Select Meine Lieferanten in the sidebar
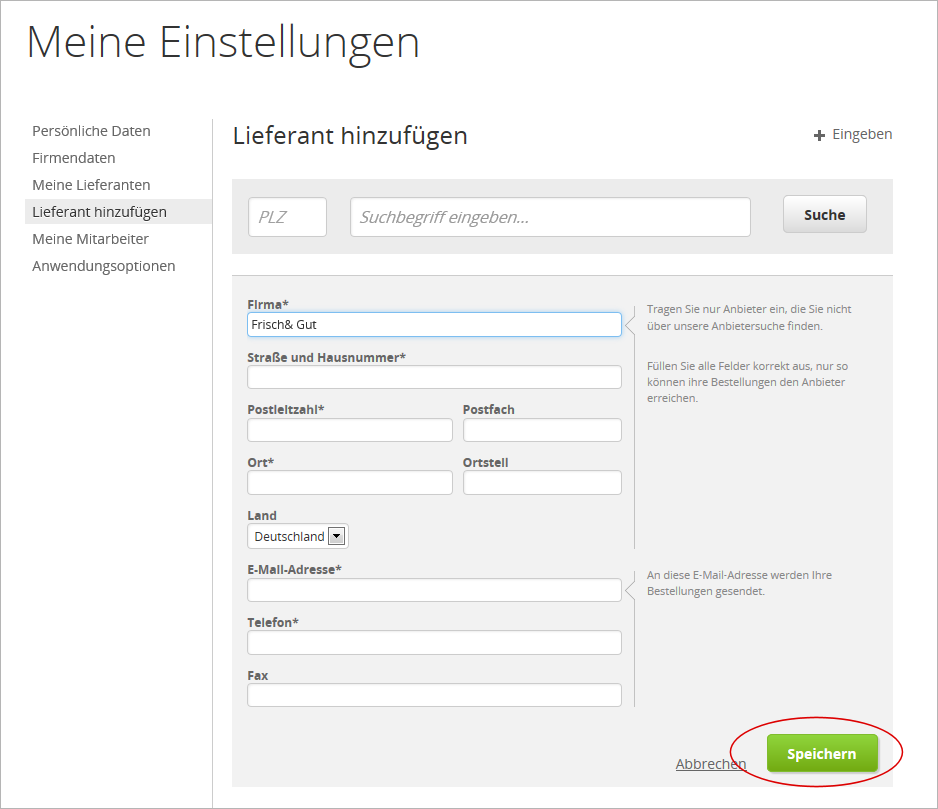This screenshot has width=938, height=809. click(91, 185)
